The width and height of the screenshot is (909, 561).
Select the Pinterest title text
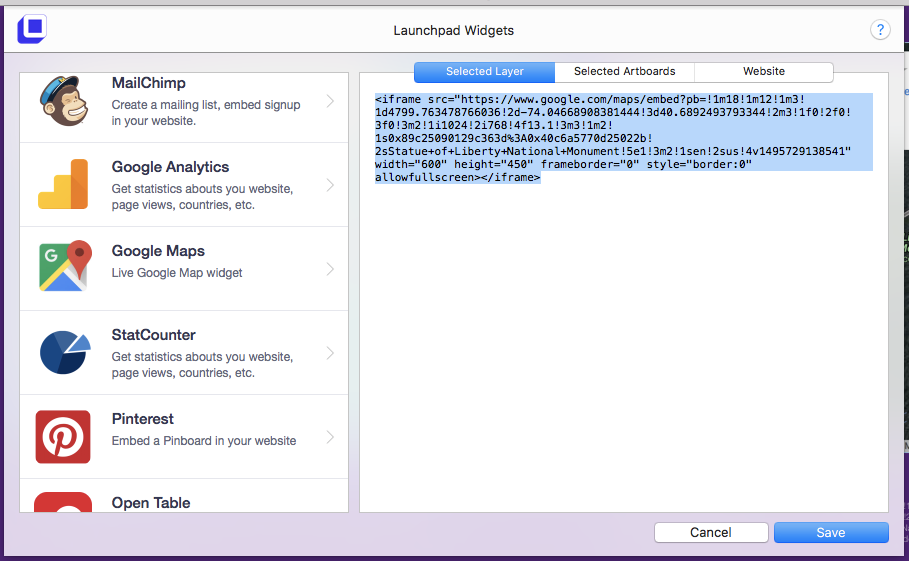coord(143,419)
